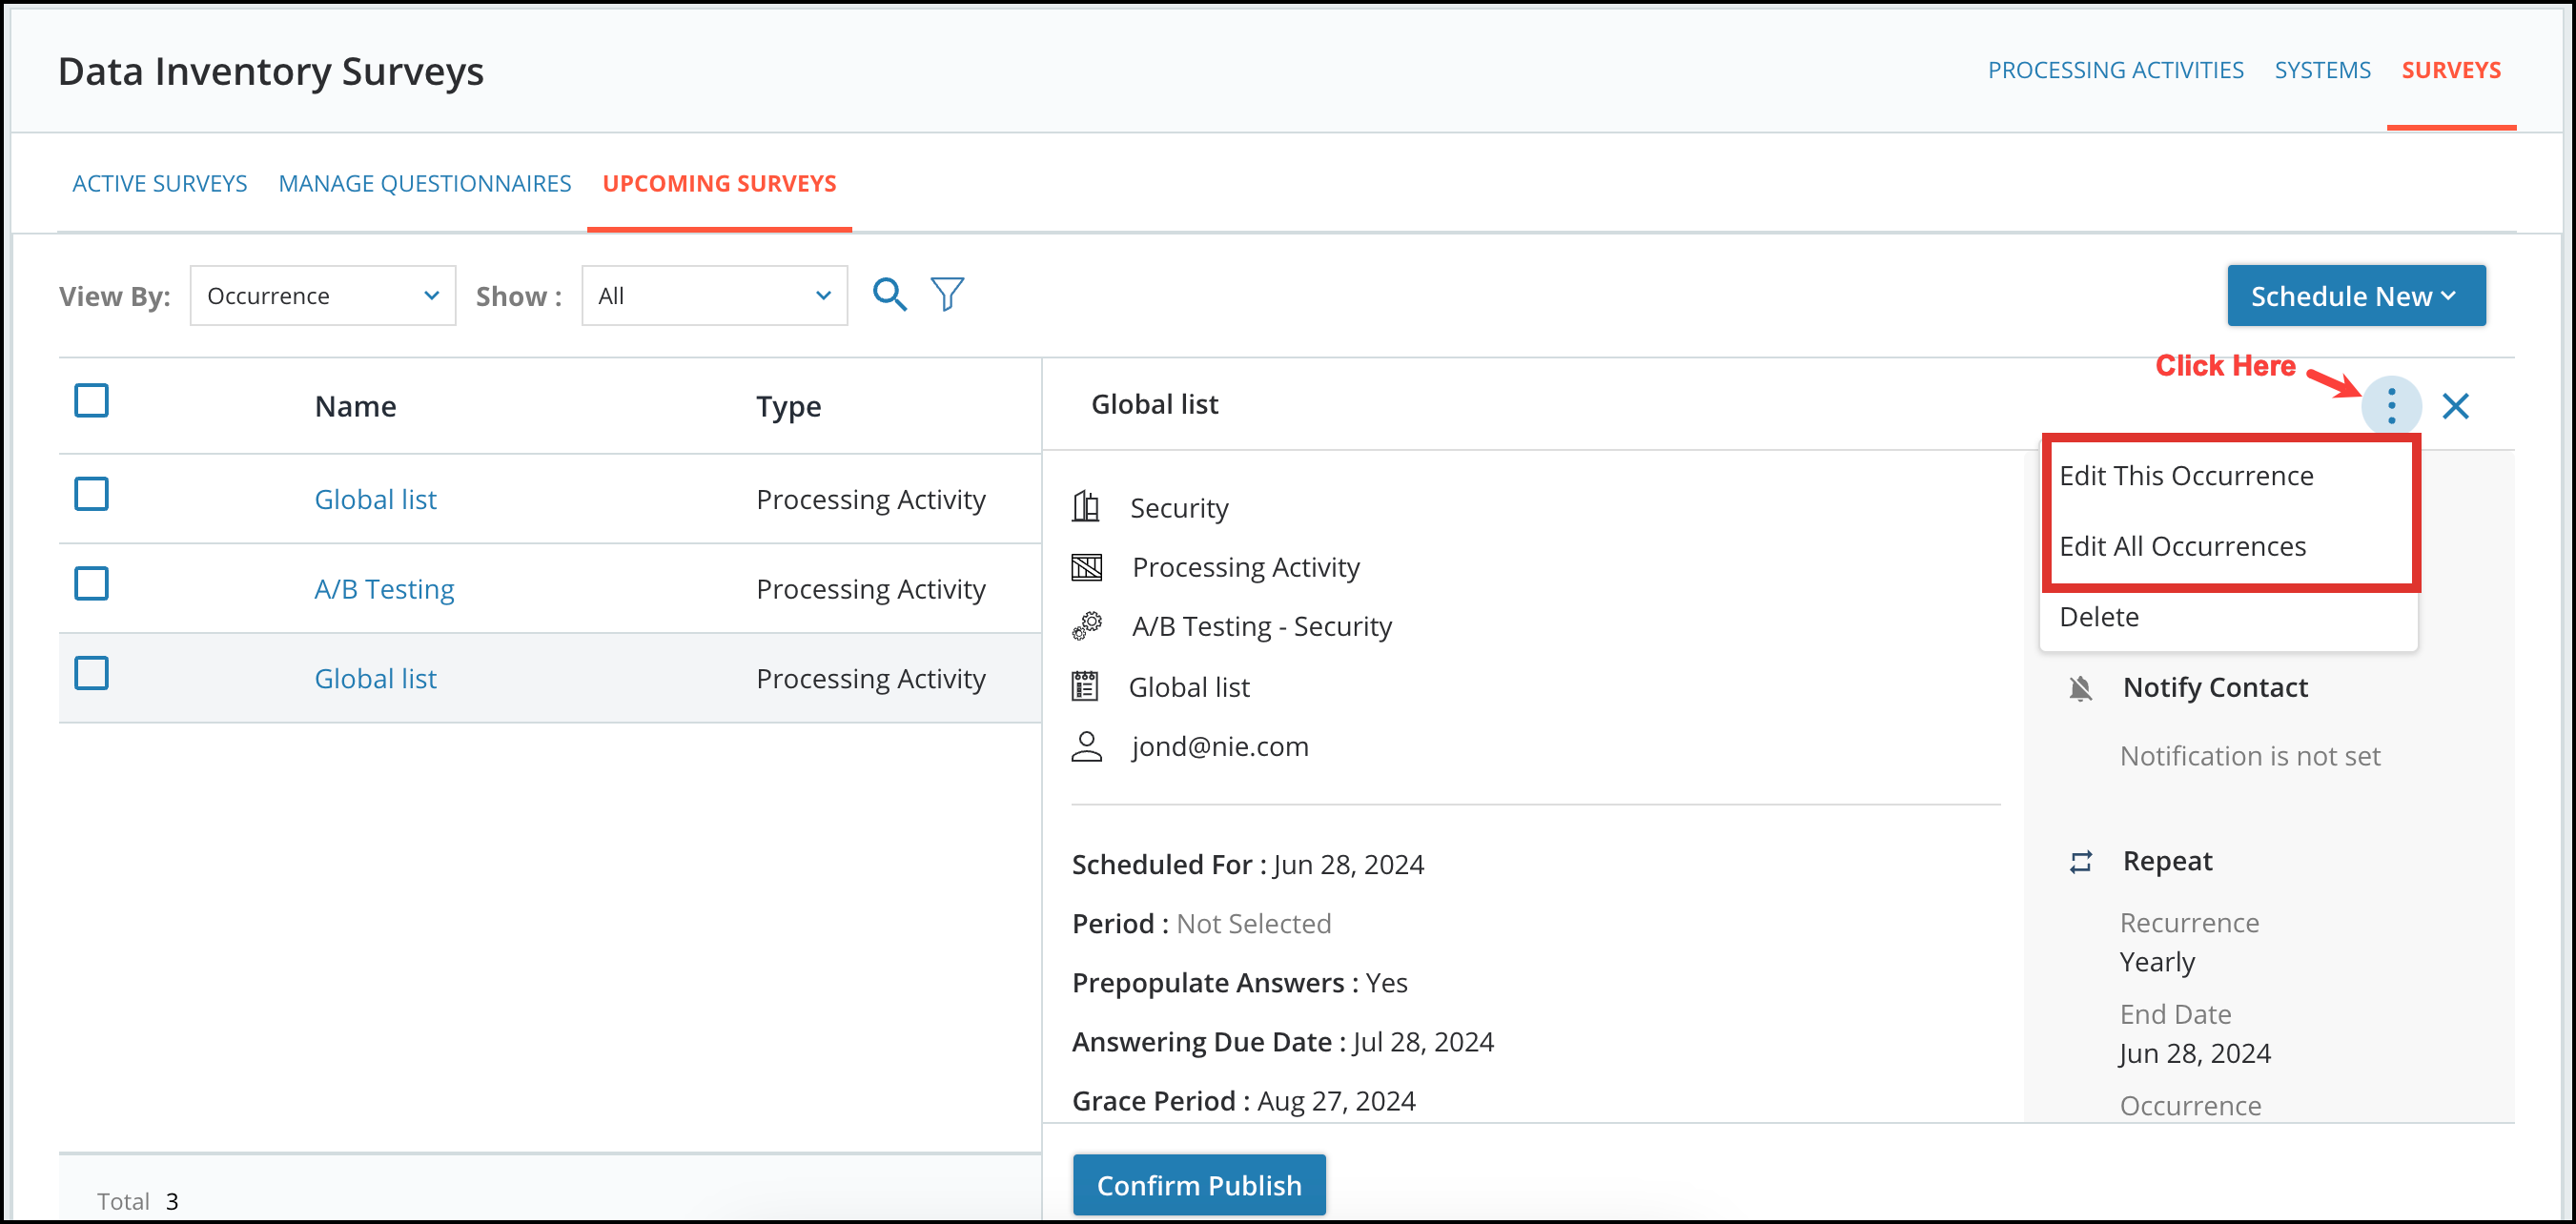Click the Period Not Selected text
Image resolution: width=2576 pixels, height=1224 pixels.
click(x=1201, y=924)
